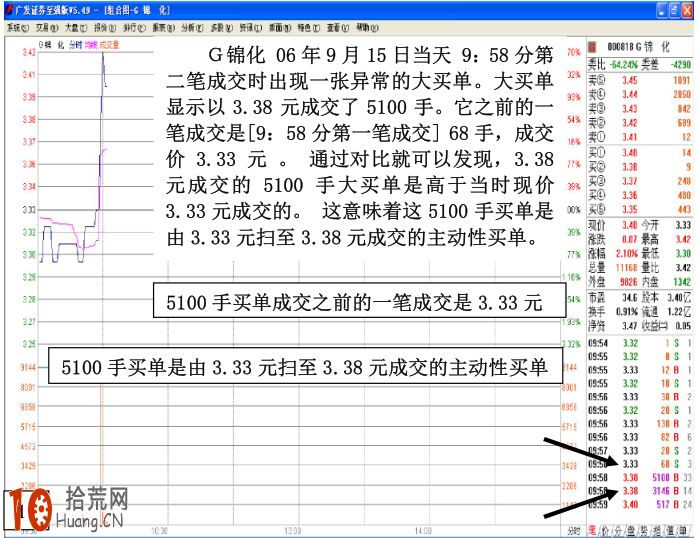Open the 系统 menu
699x538 pixels.
pos(18,28)
